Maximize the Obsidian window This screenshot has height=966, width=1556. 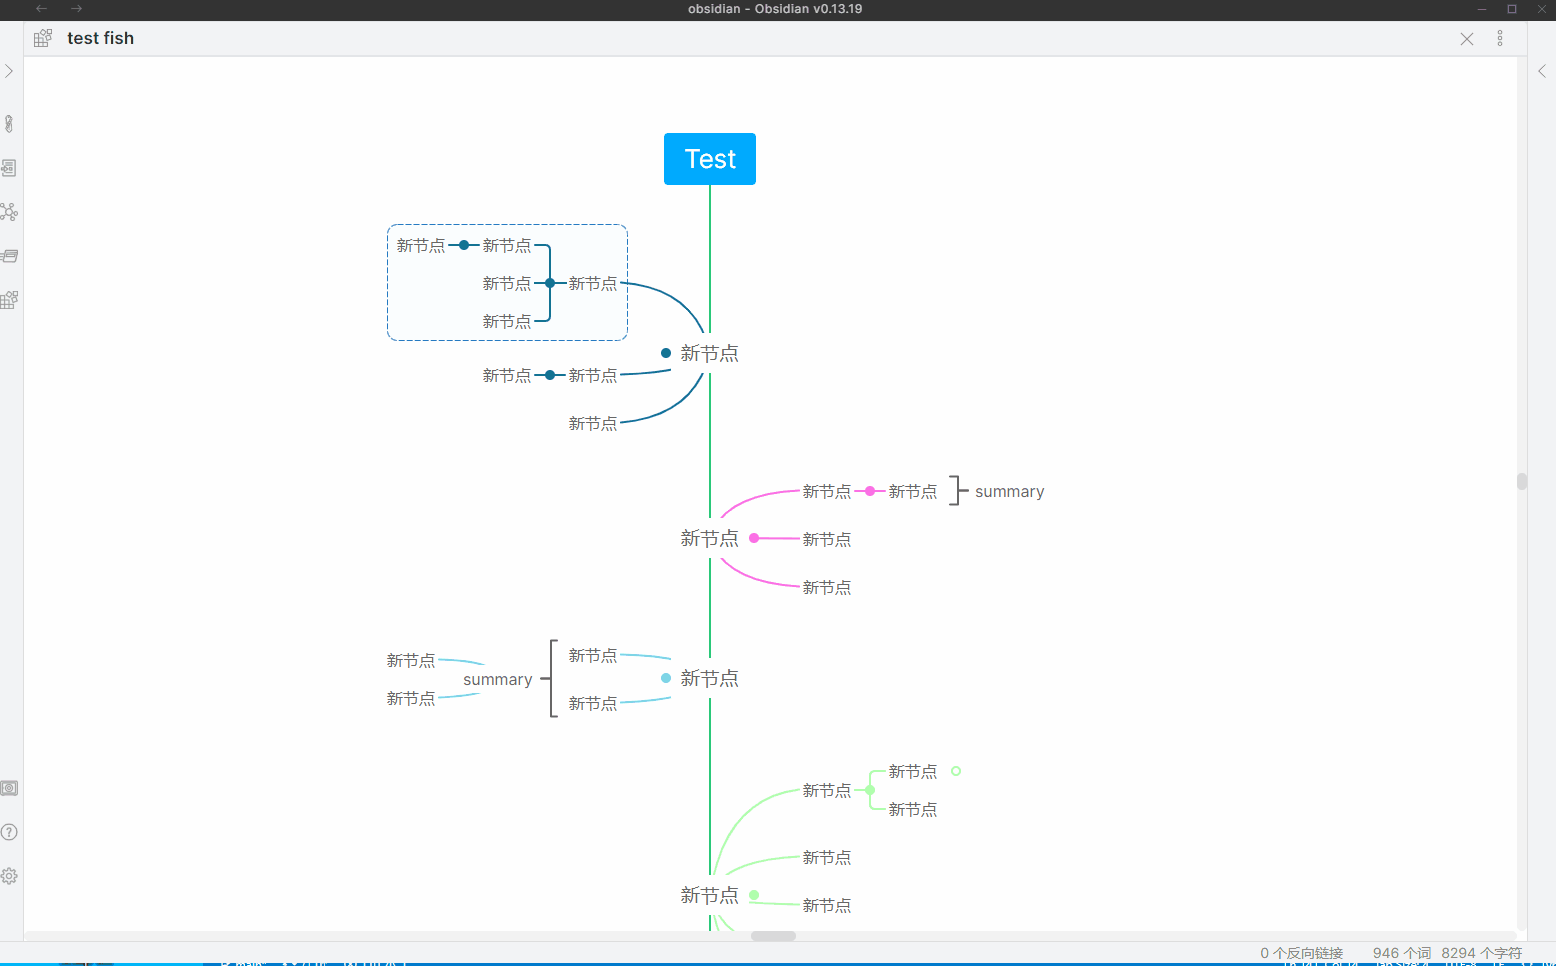[1512, 8]
